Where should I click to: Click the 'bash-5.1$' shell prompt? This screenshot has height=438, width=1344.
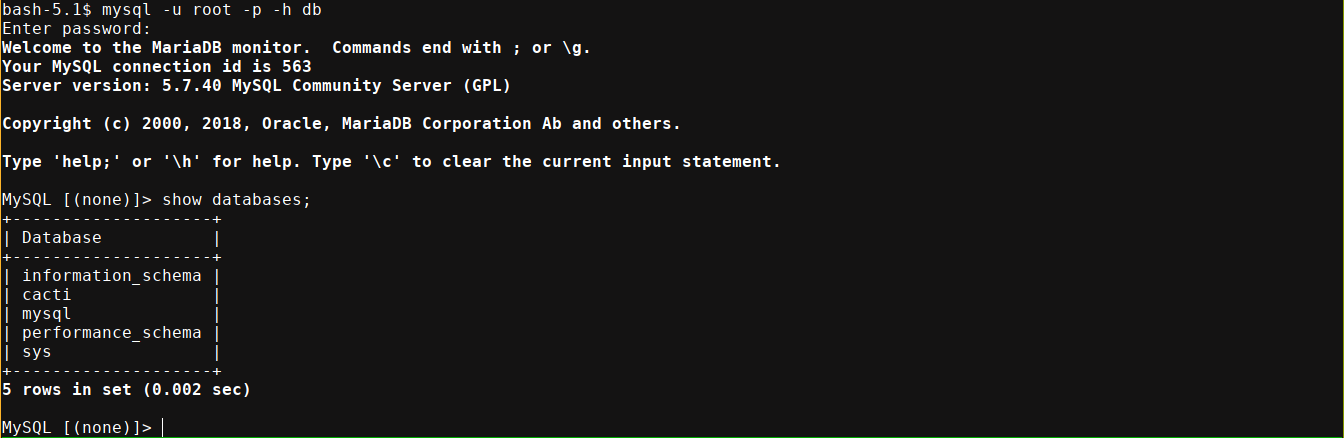point(46,10)
